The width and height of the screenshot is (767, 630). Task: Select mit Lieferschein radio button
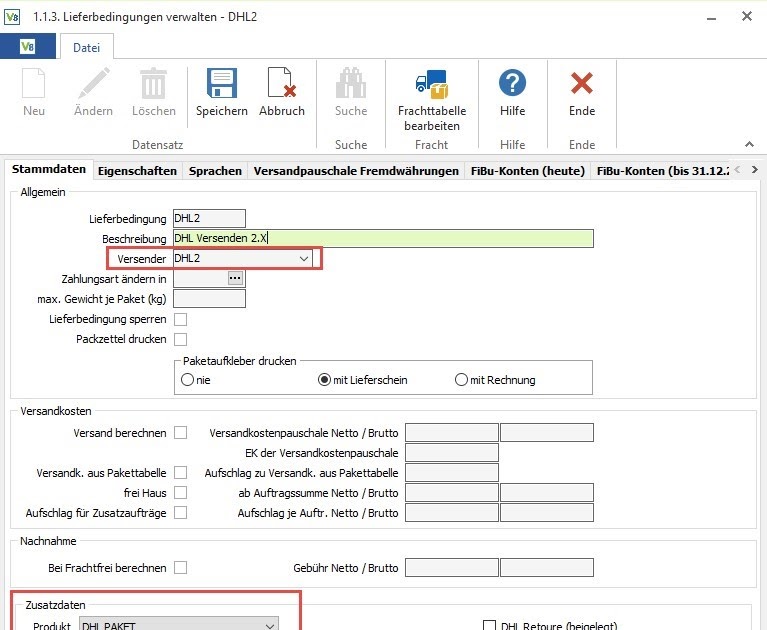[324, 380]
